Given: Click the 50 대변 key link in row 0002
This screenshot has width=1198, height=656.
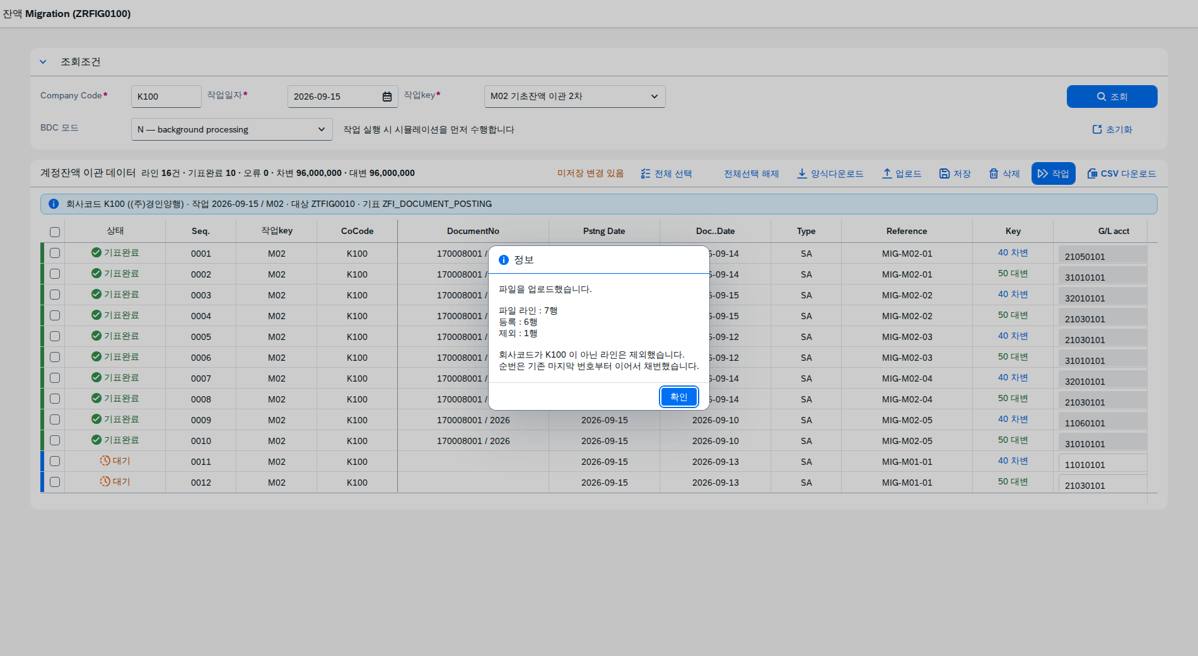Looking at the screenshot, I should pyautogui.click(x=1012, y=273).
